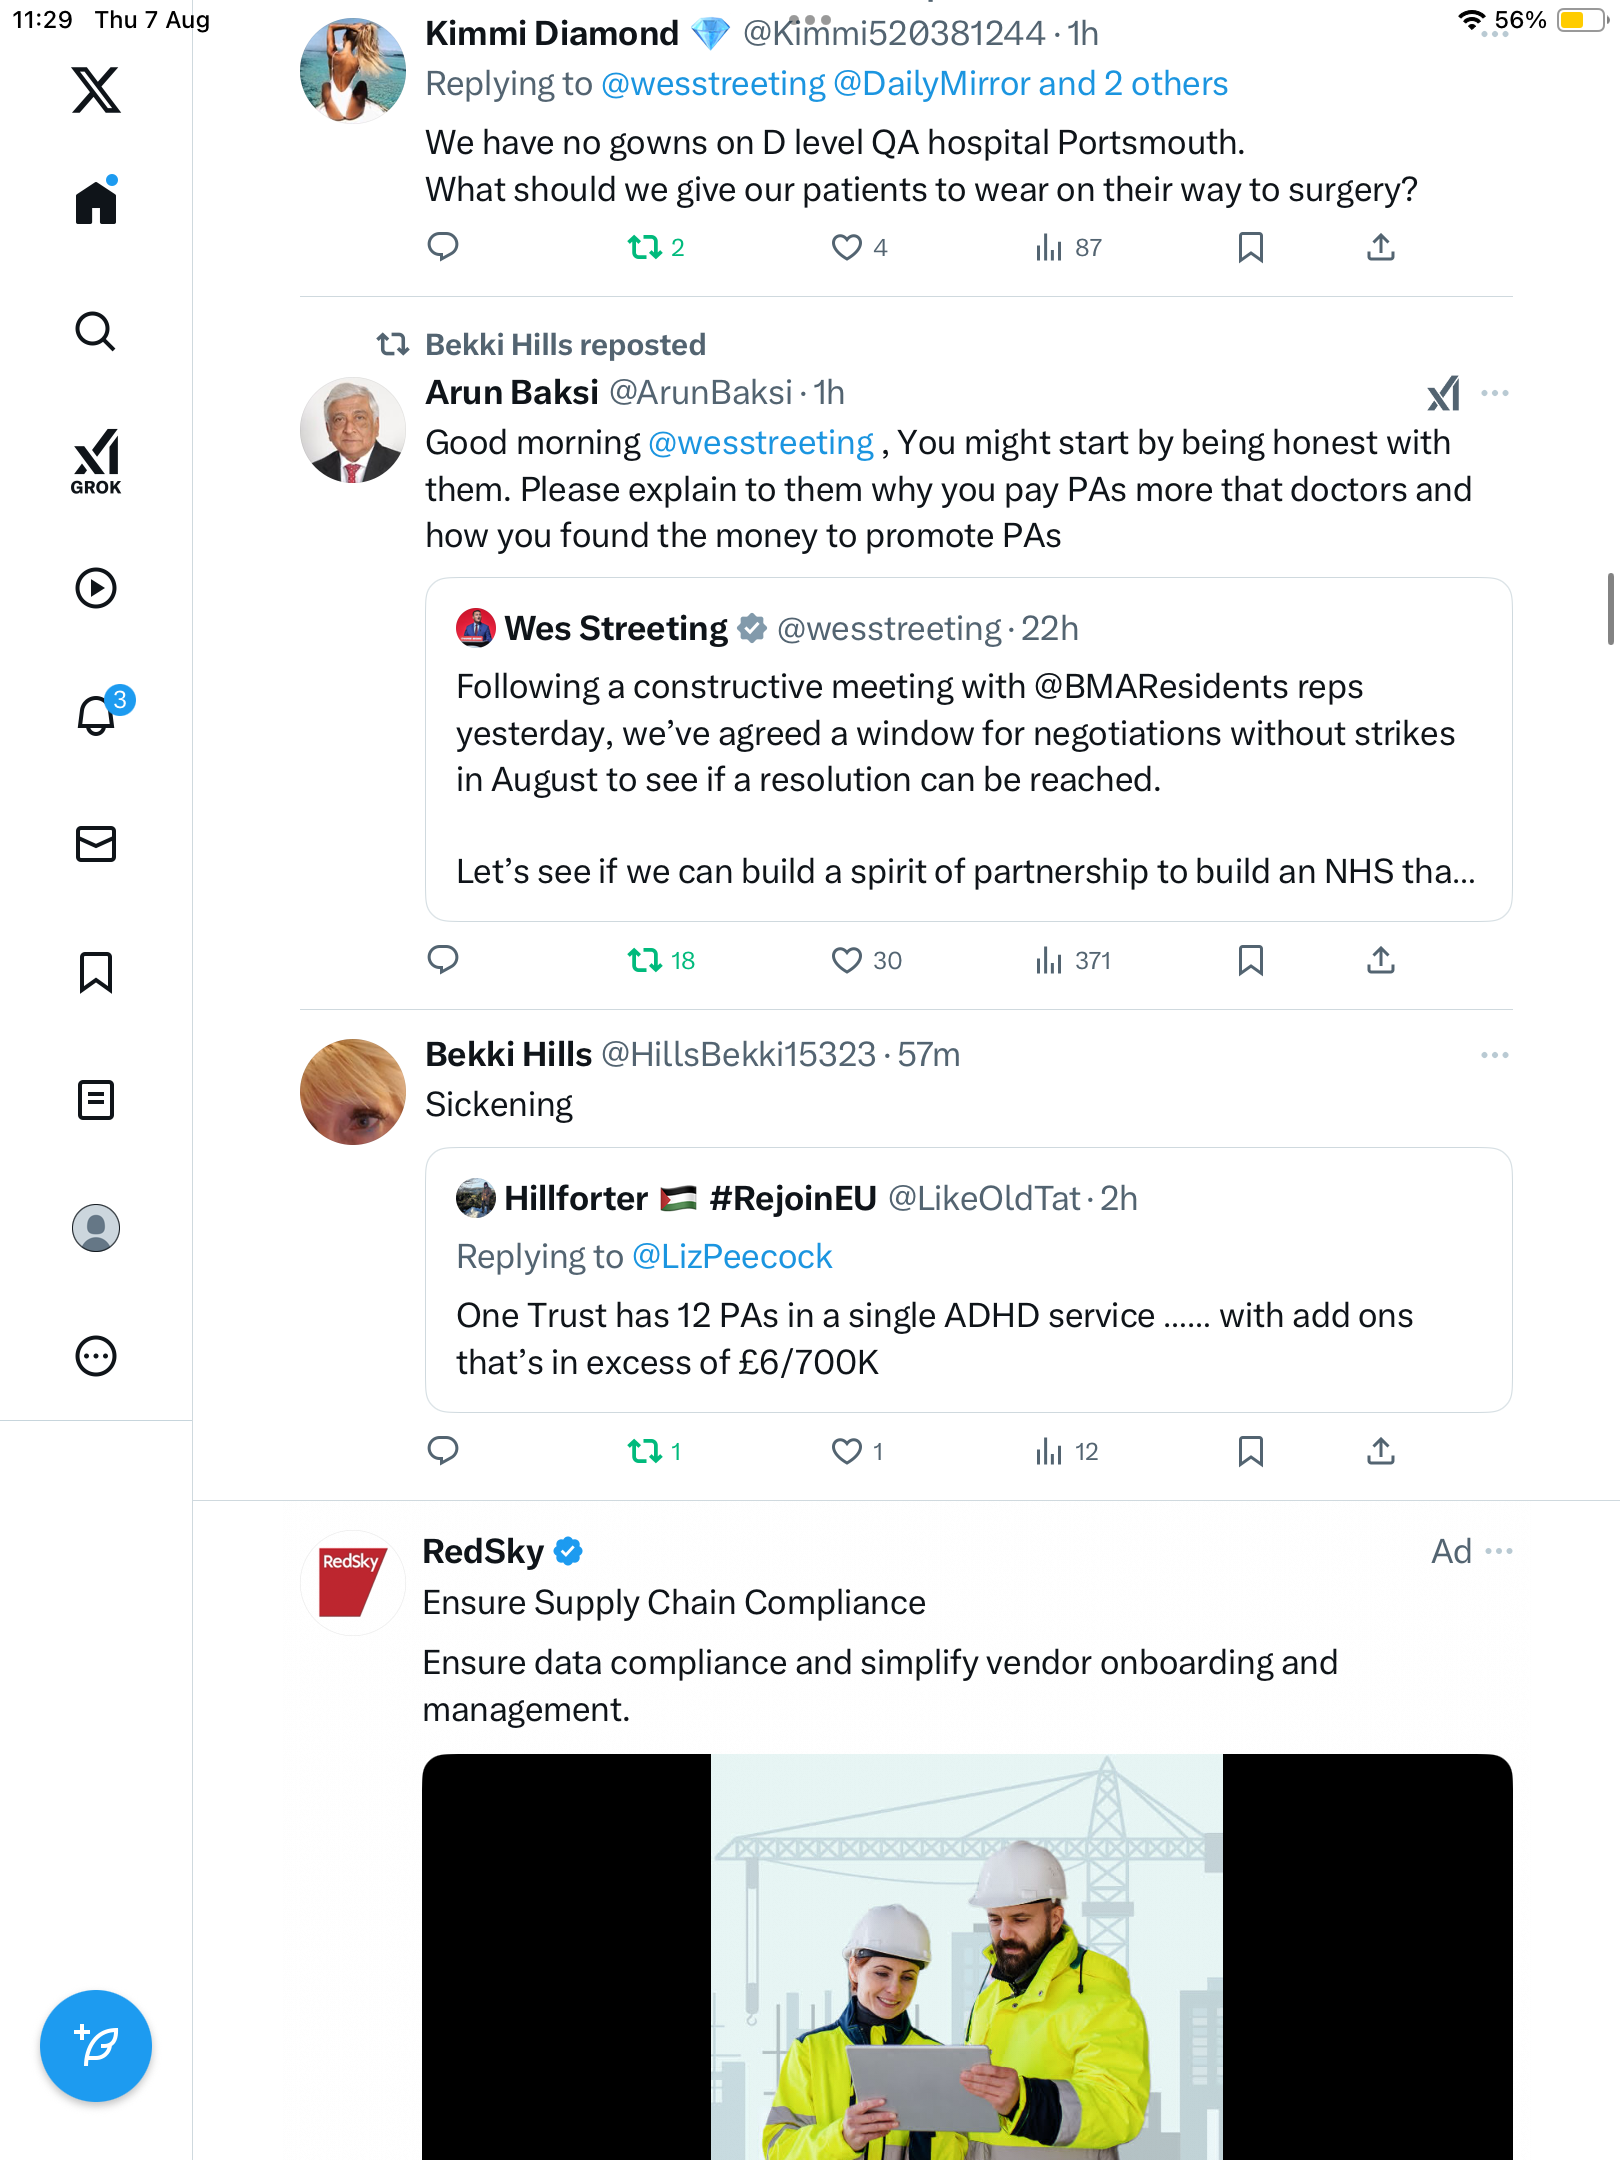
Task: Undo repost on Bekki Hills' Sickening post
Action: click(645, 1451)
